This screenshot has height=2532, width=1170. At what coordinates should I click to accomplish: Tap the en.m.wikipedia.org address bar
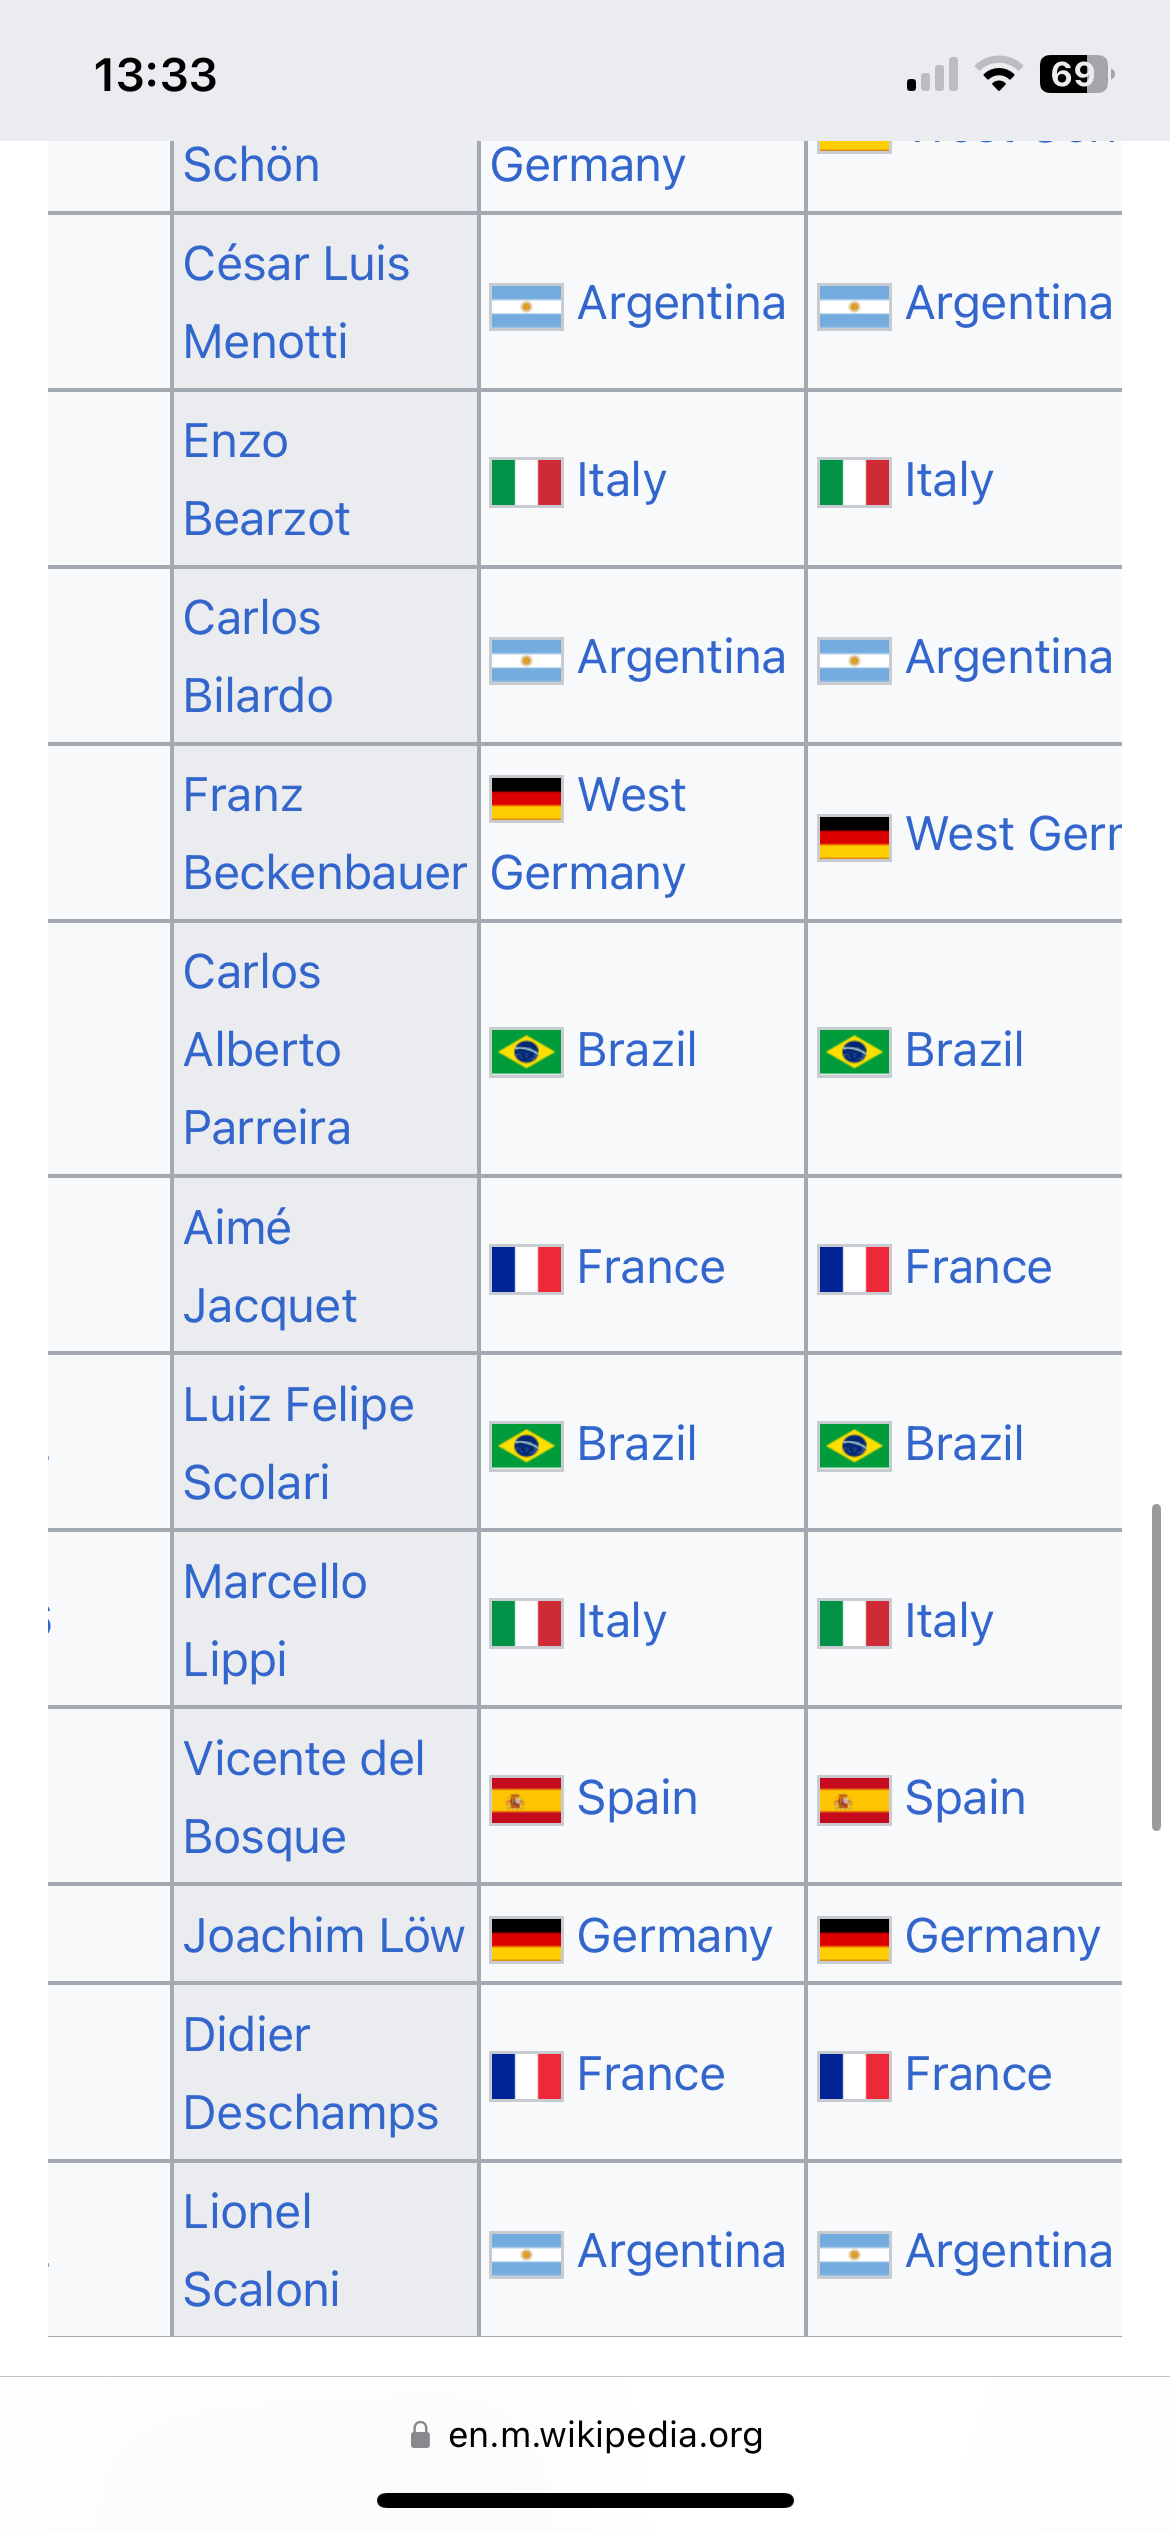(x=585, y=2434)
